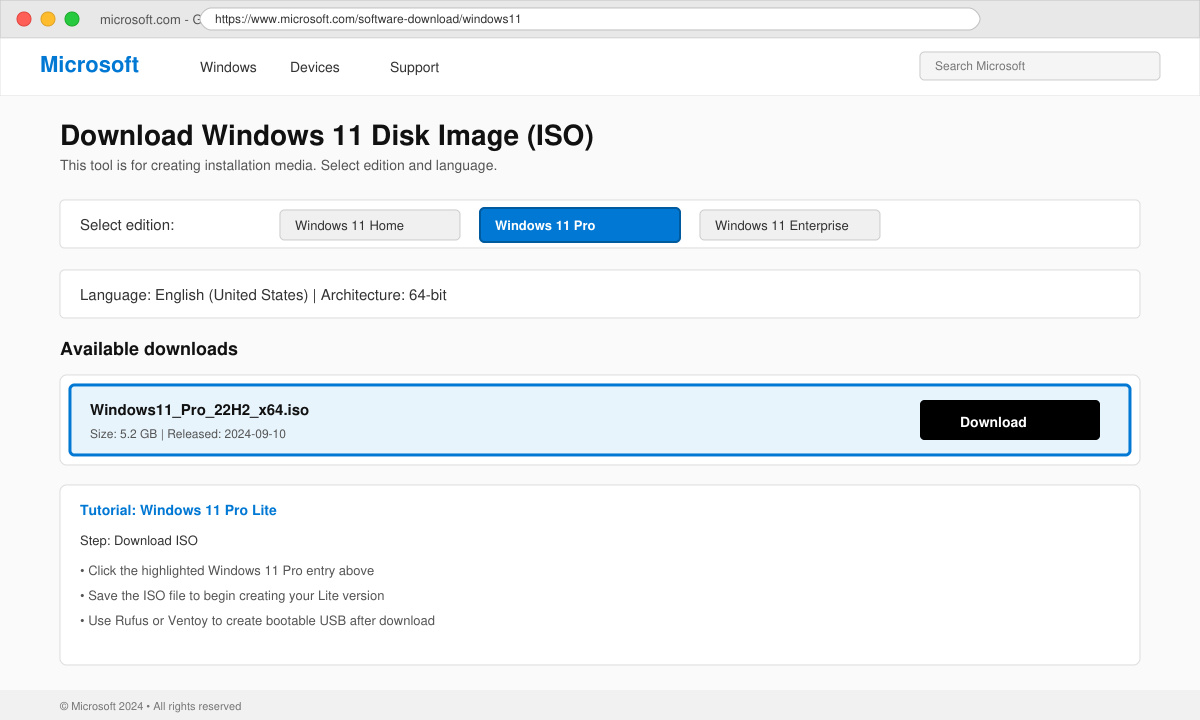Click the Search Microsoft input field

[1040, 66]
